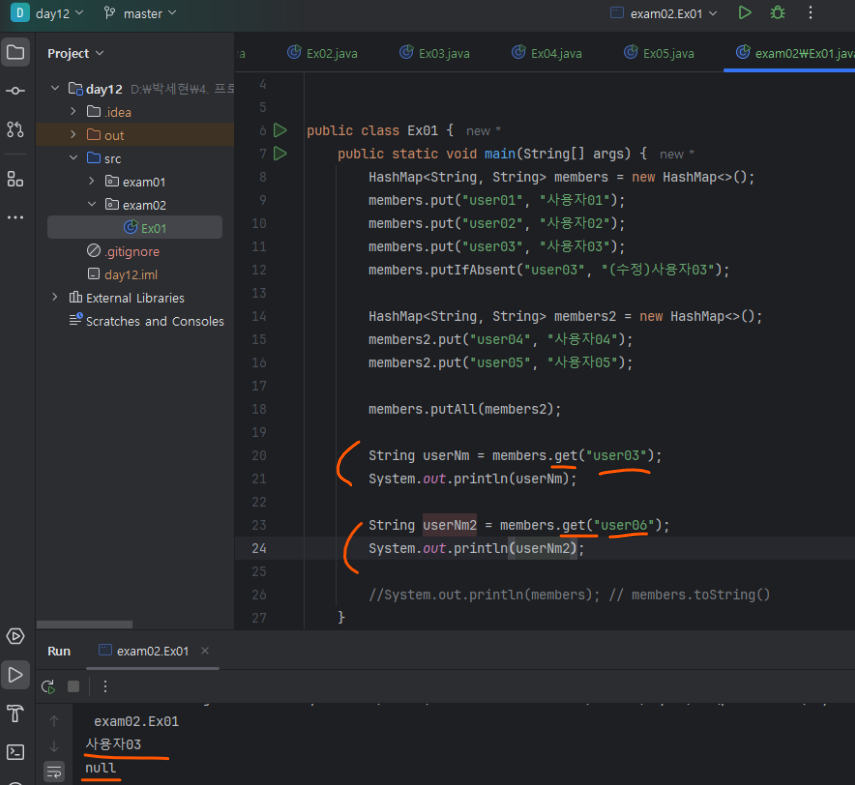Start debugging with the bug icon
The width and height of the screenshot is (855, 785).
pyautogui.click(x=777, y=13)
